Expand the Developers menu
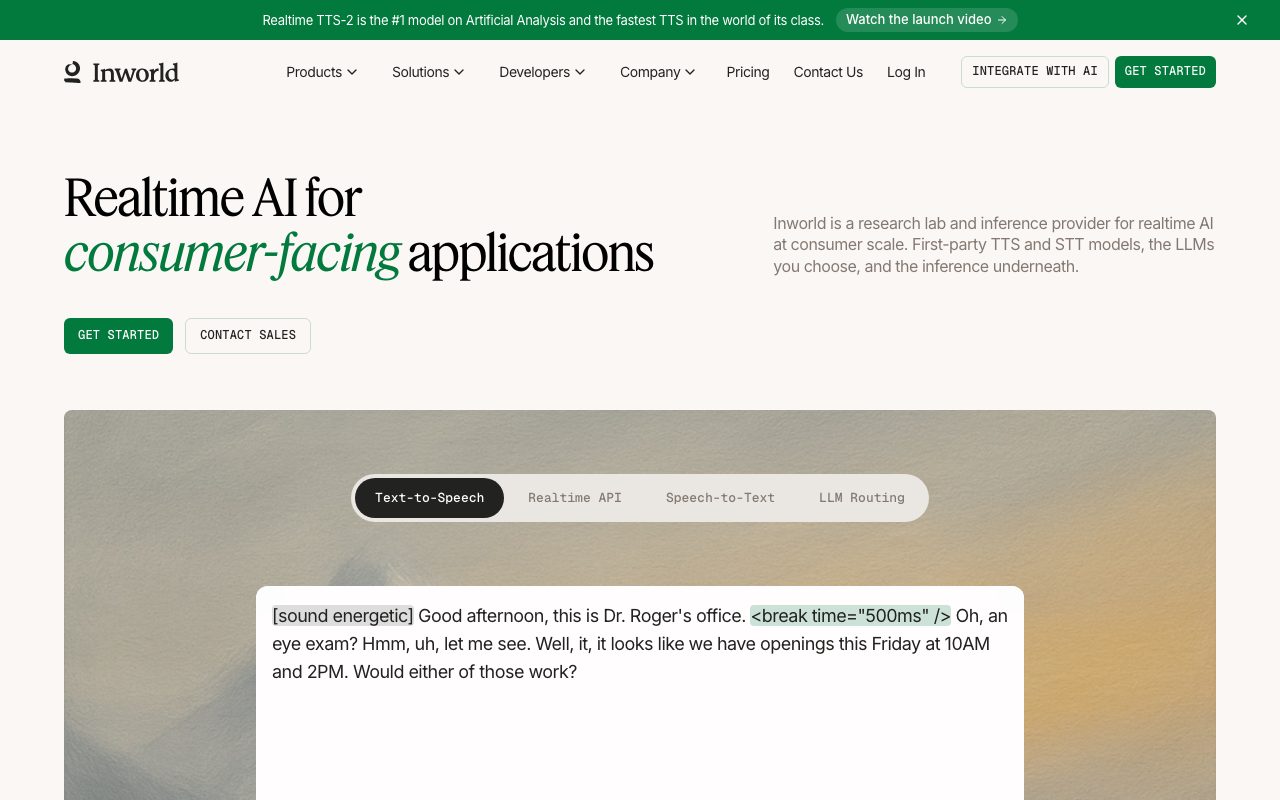Screen dimensions: 1280x800 pyautogui.click(x=542, y=72)
